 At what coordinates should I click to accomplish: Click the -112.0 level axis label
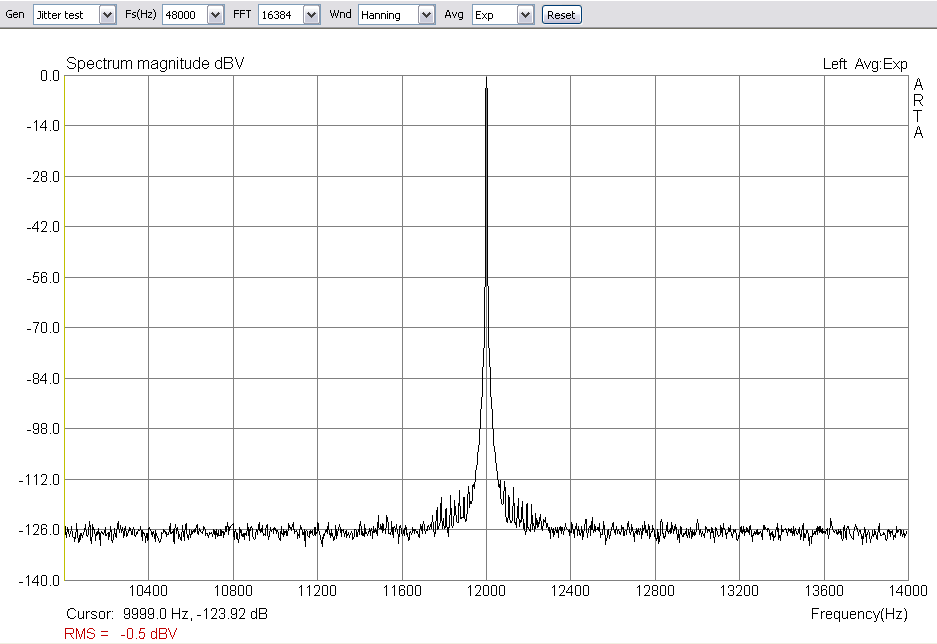pyautogui.click(x=39, y=480)
